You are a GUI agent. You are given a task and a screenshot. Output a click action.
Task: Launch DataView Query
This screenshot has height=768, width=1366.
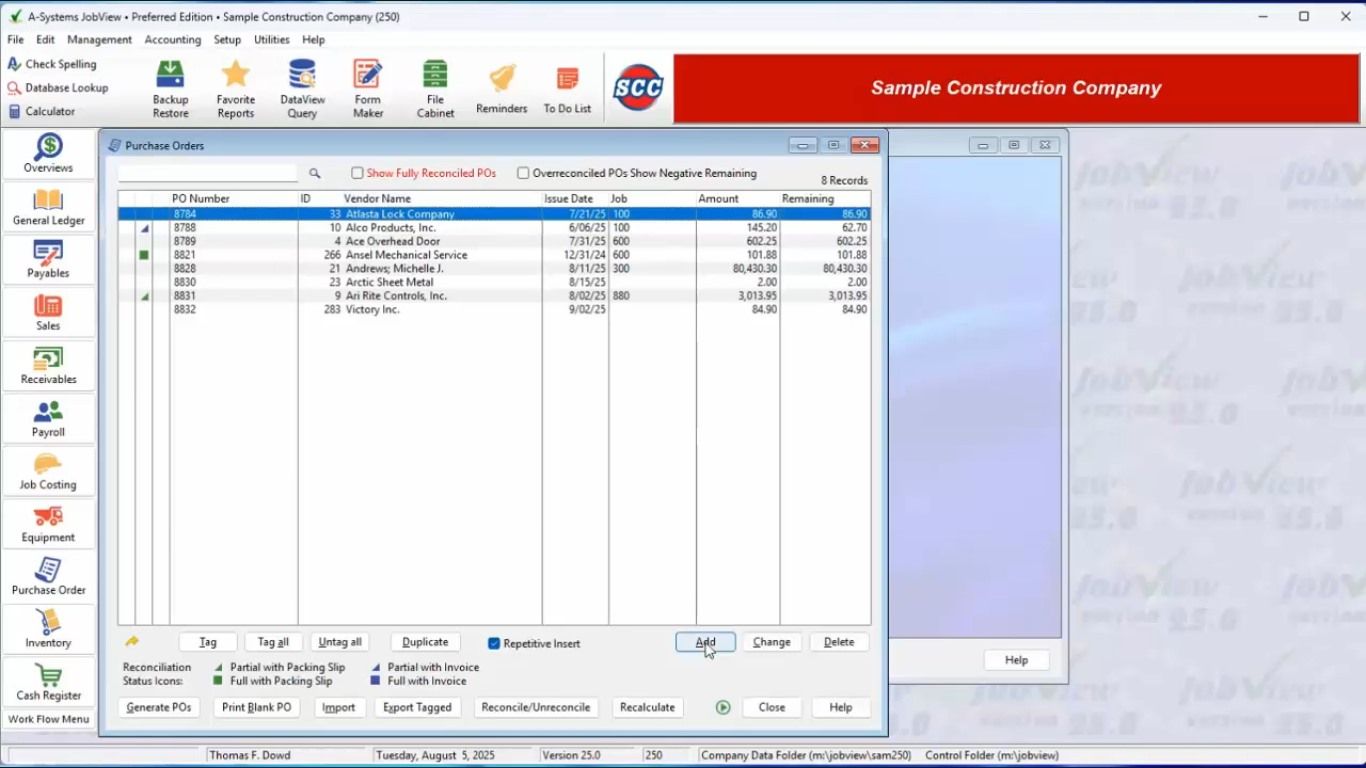(x=302, y=88)
